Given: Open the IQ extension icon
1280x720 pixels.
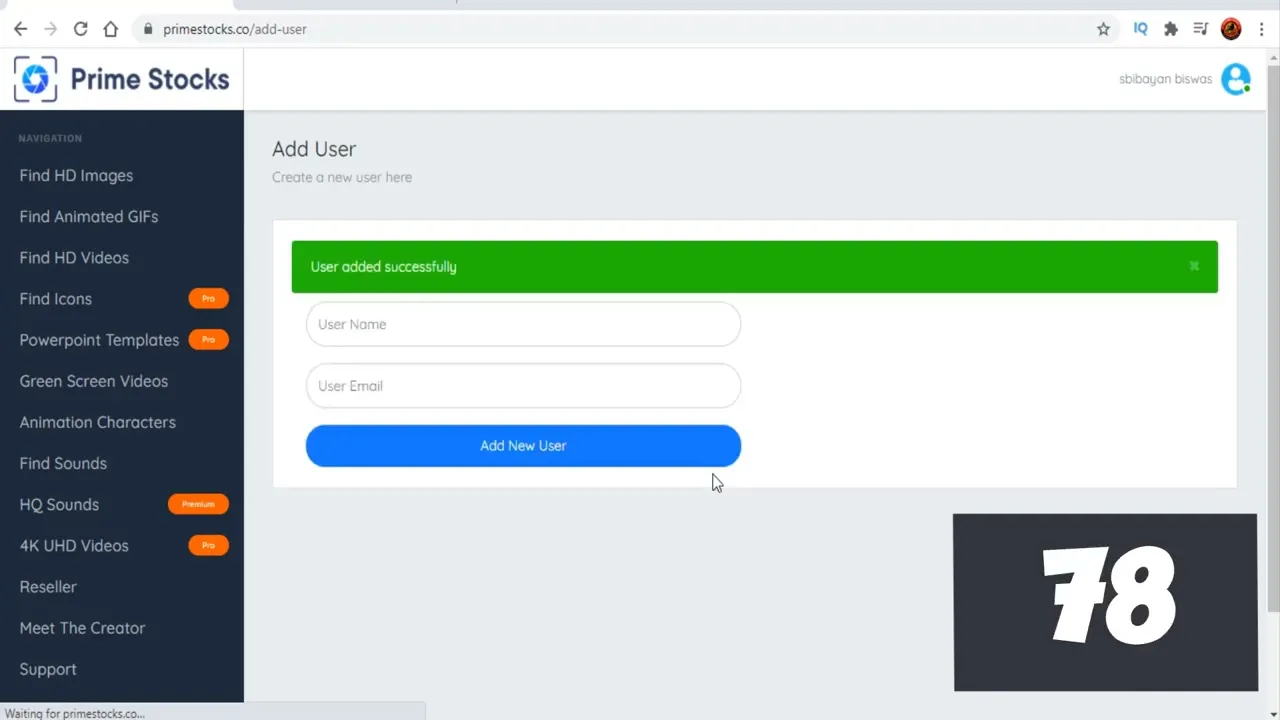Looking at the screenshot, I should 1140,29.
